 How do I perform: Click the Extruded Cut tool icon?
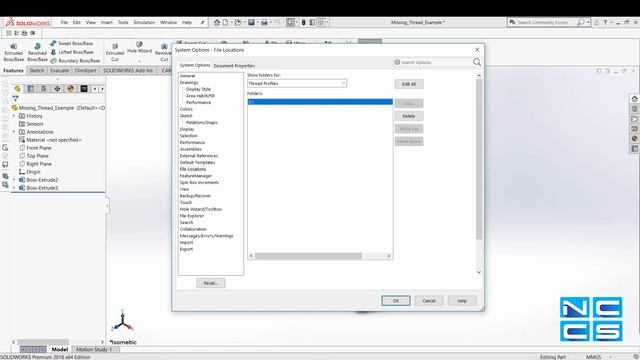coord(115,47)
